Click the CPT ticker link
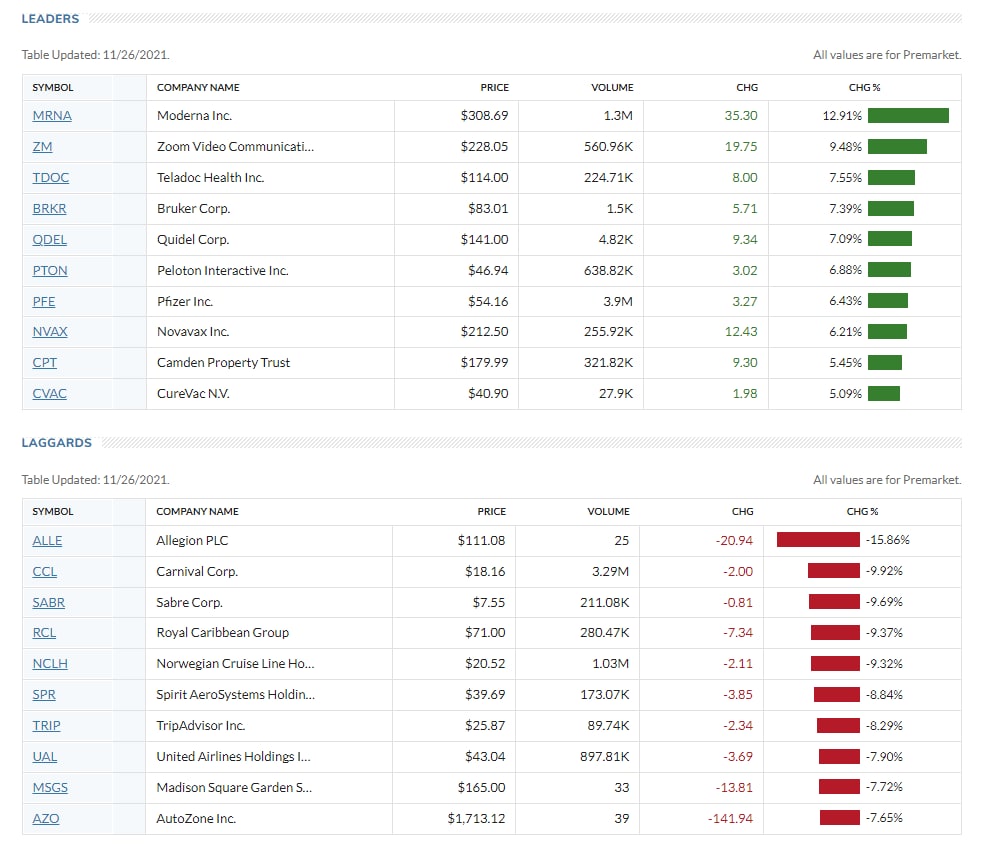Screen dimensions: 981x844 [44, 363]
